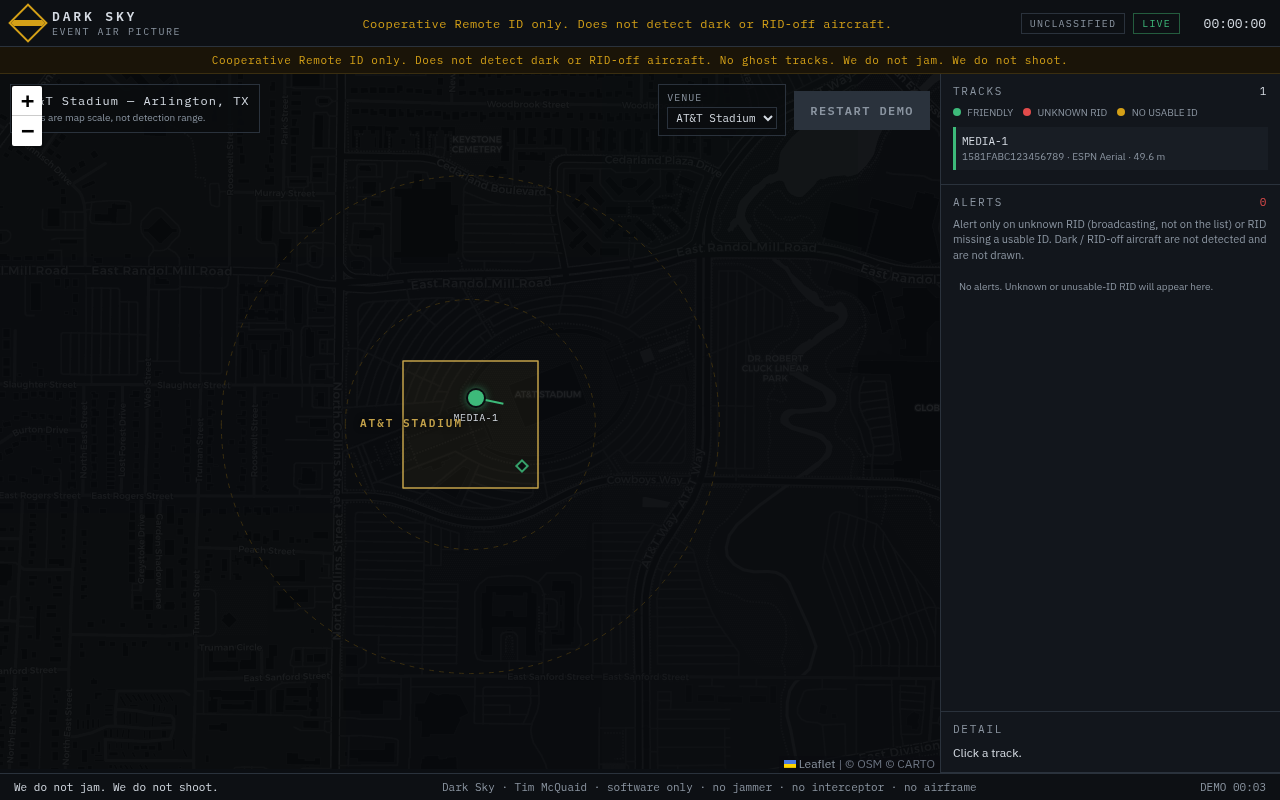Select the MEDIA-1 drone marker on map

coord(476,398)
